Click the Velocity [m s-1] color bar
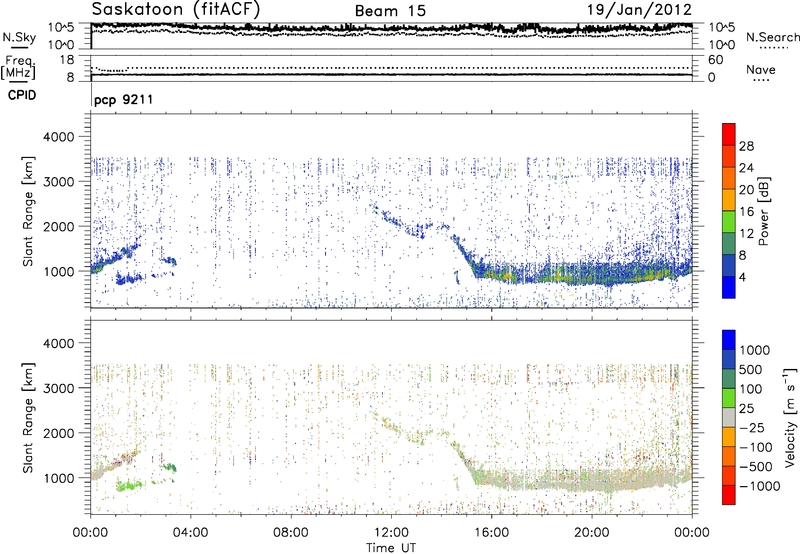Viewport: 800px width, 554px height. click(729, 417)
